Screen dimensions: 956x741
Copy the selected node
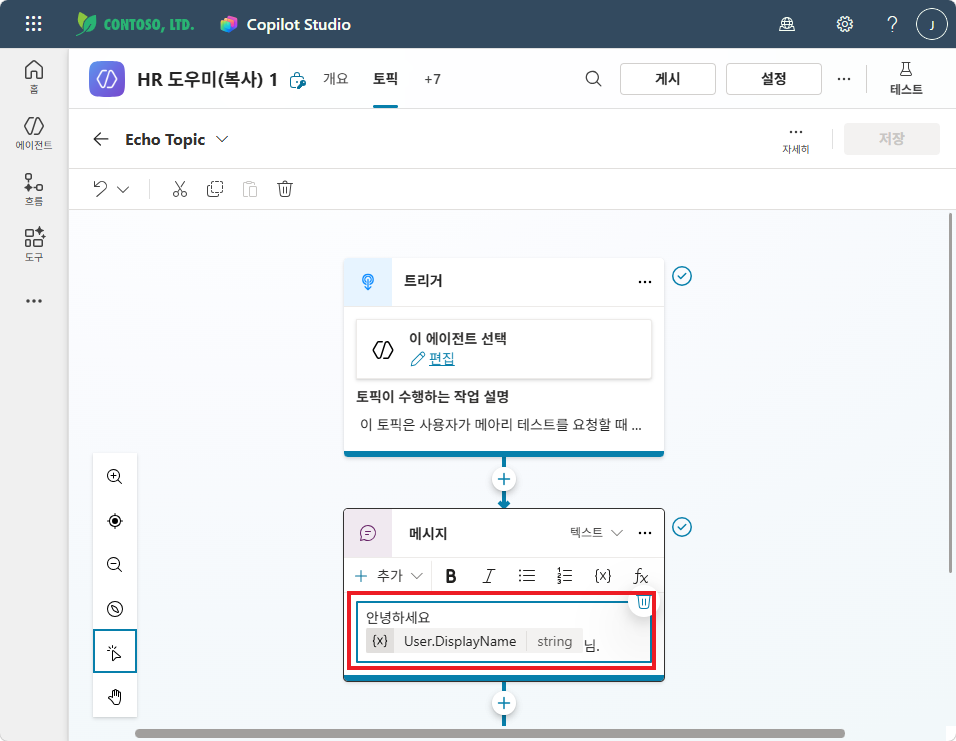pyautogui.click(x=215, y=189)
